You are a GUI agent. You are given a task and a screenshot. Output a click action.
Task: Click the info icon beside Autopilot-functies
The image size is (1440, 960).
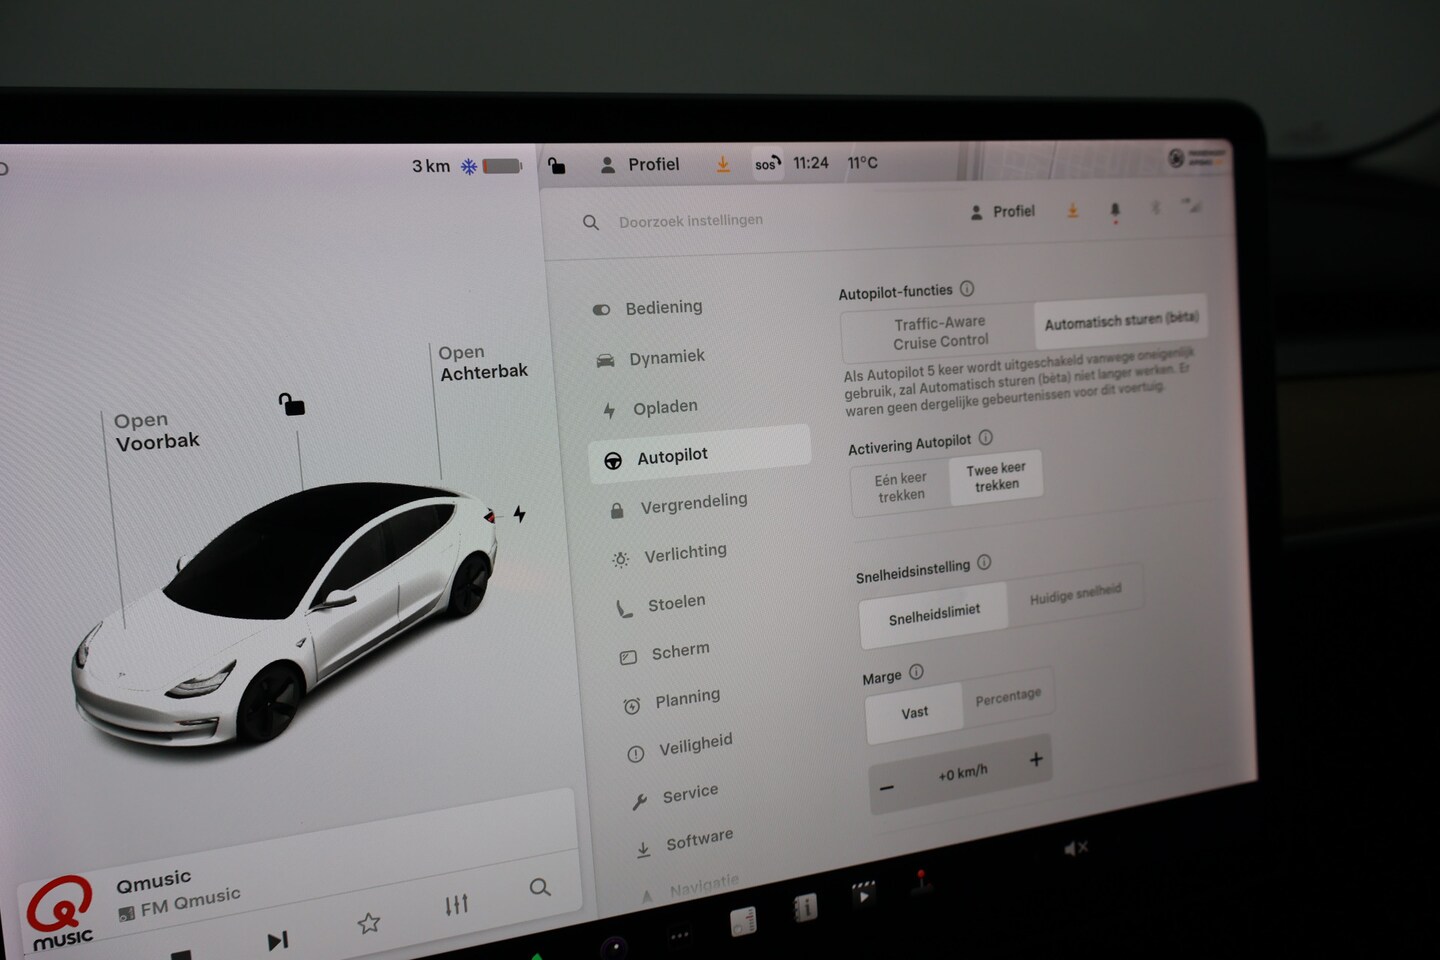point(967,289)
